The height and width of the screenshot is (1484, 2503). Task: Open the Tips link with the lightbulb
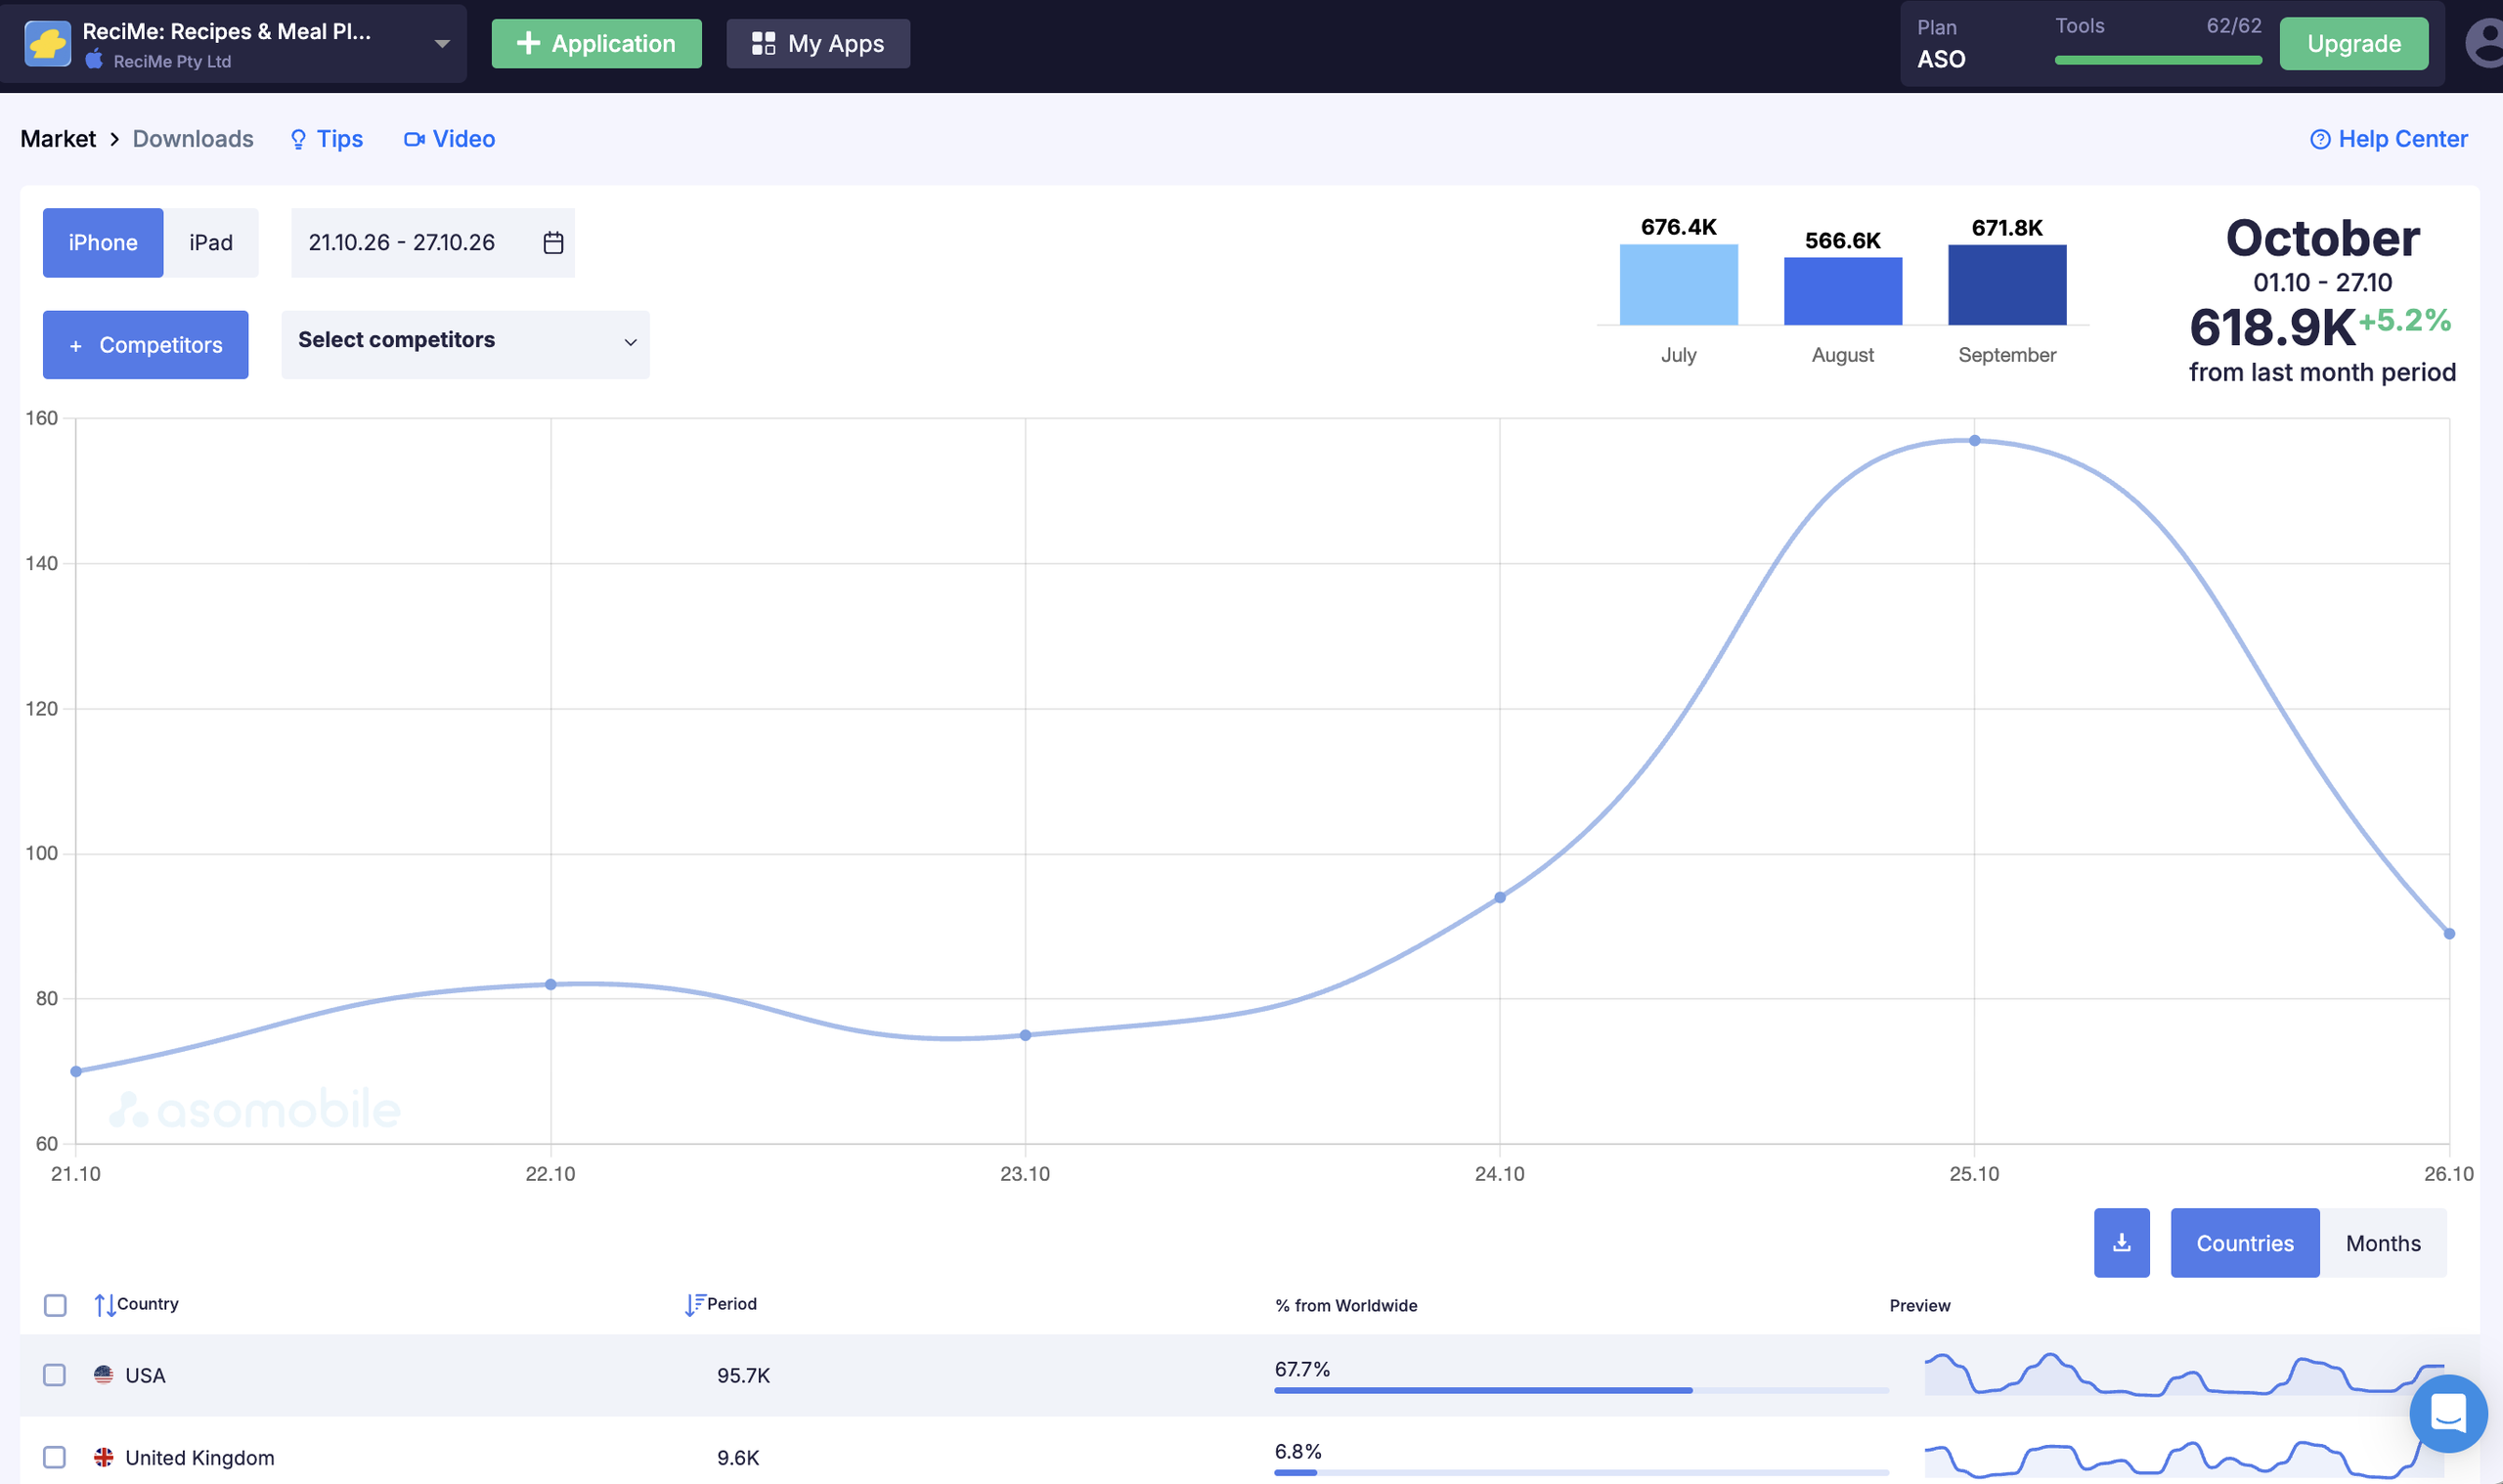(326, 139)
